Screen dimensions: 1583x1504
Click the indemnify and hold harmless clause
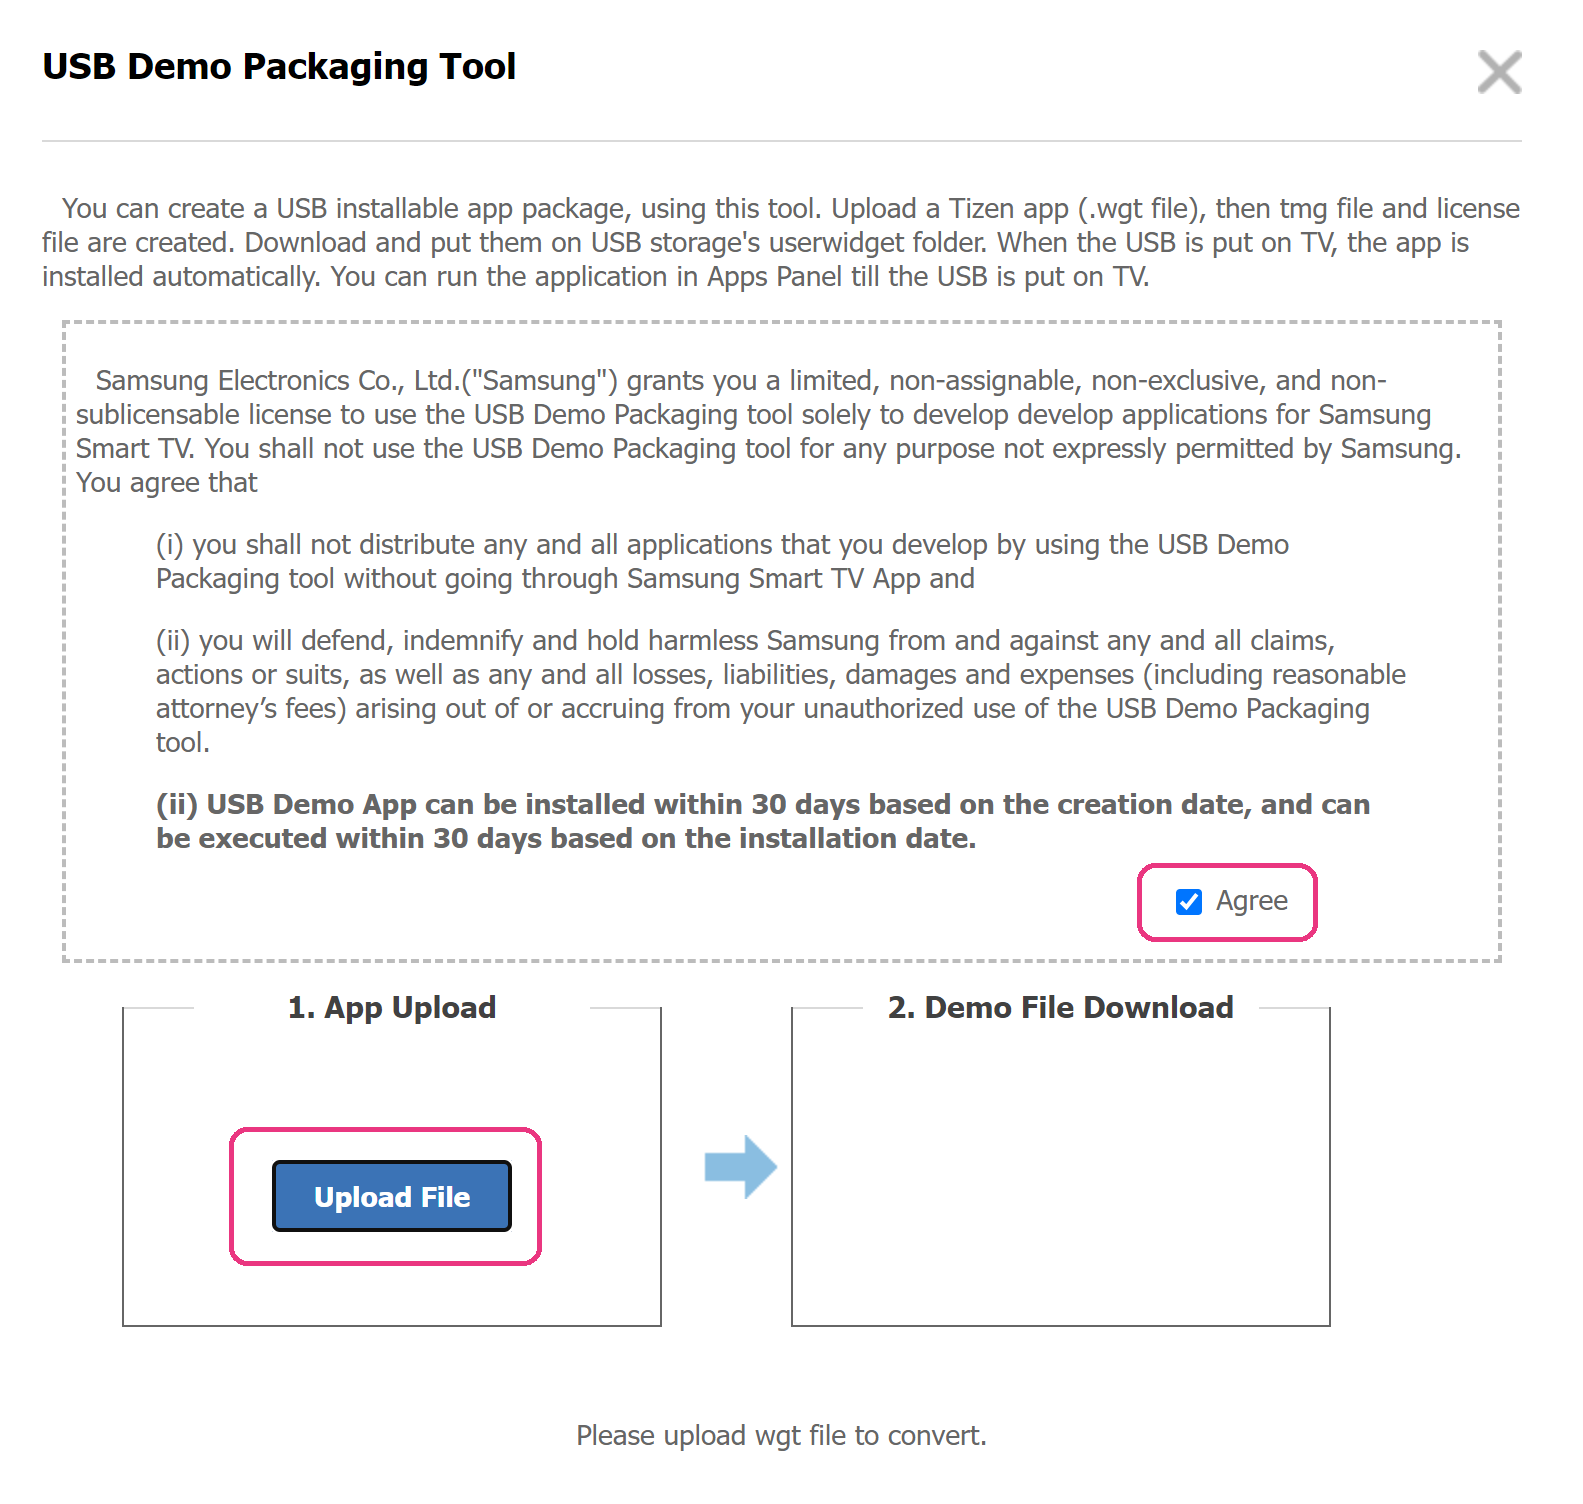pos(780,674)
